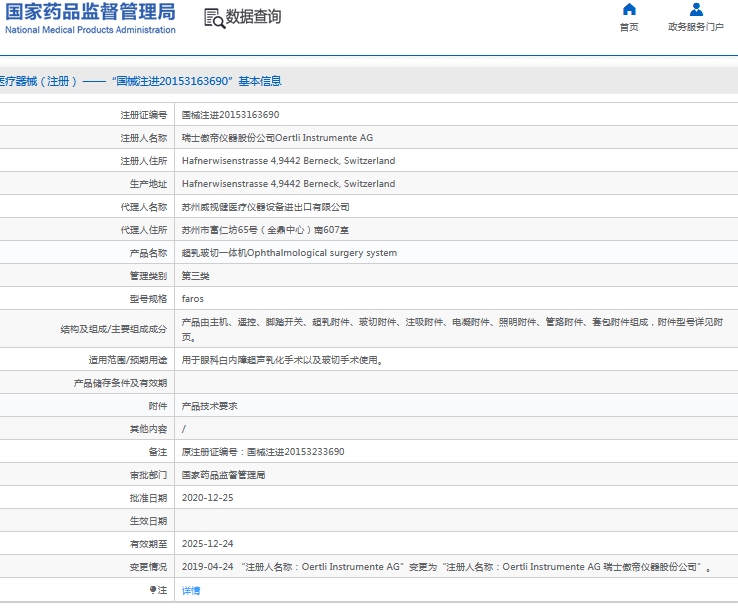Click the 变更情况 label
738x608 pixels.
pyautogui.click(x=148, y=567)
